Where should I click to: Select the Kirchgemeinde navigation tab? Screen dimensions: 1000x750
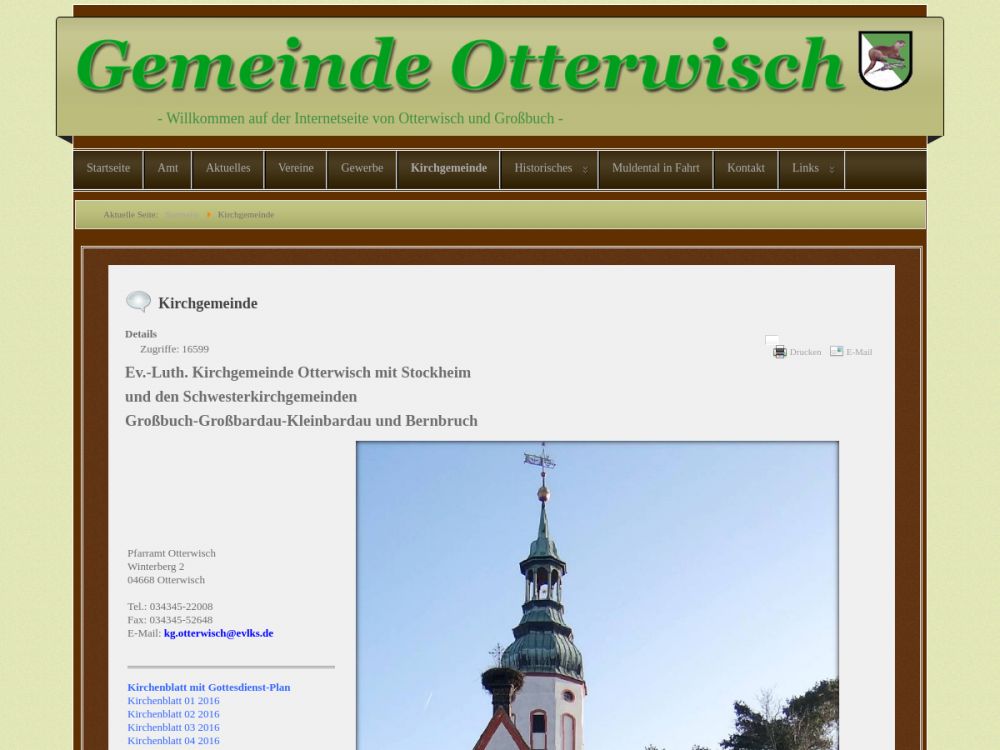[448, 168]
